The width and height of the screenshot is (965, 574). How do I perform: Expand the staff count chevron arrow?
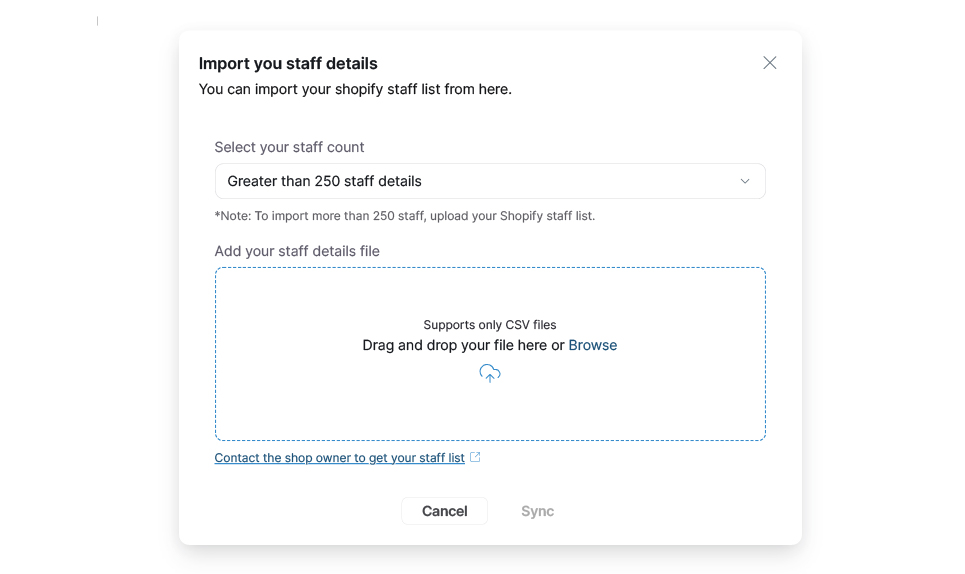tap(744, 181)
